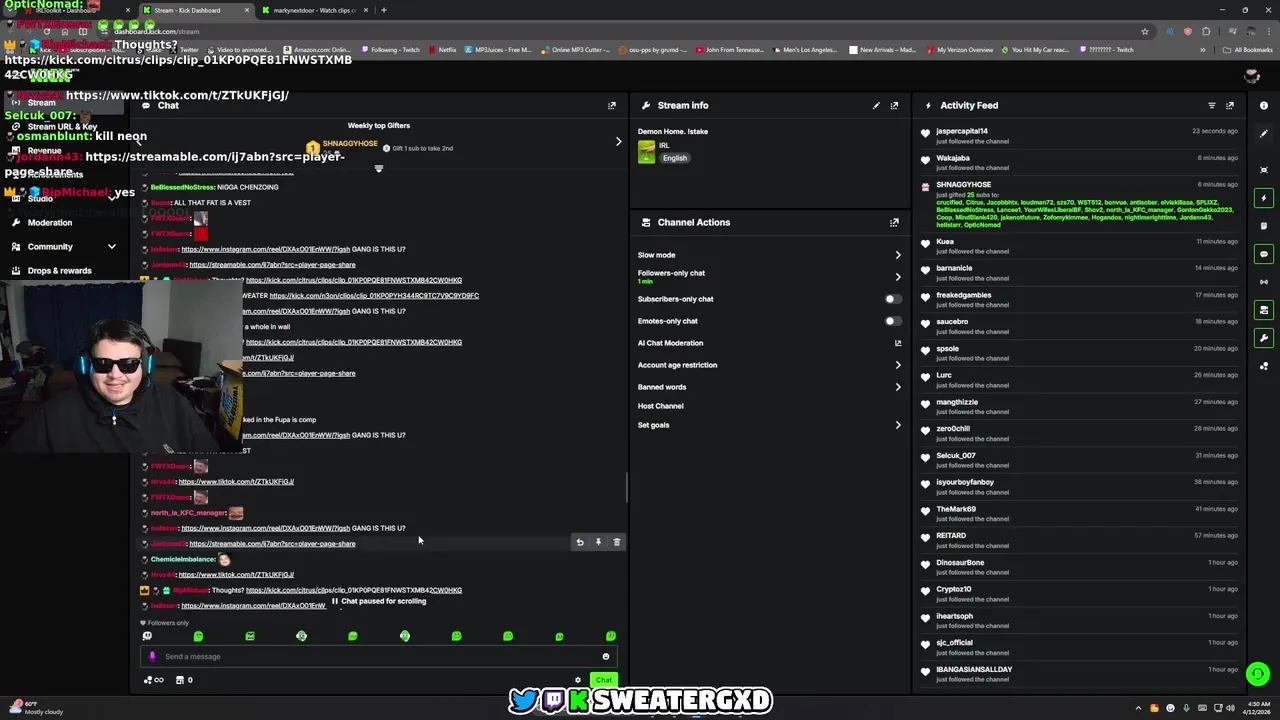This screenshot has height=720, width=1280.
Task: Pop out the Activity Feed panel
Action: tap(1230, 105)
